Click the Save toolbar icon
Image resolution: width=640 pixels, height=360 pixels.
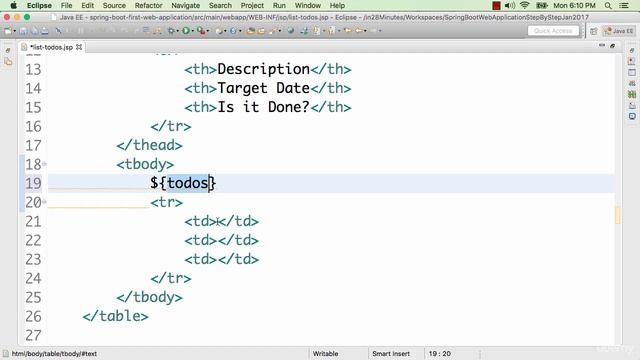pos(23,31)
